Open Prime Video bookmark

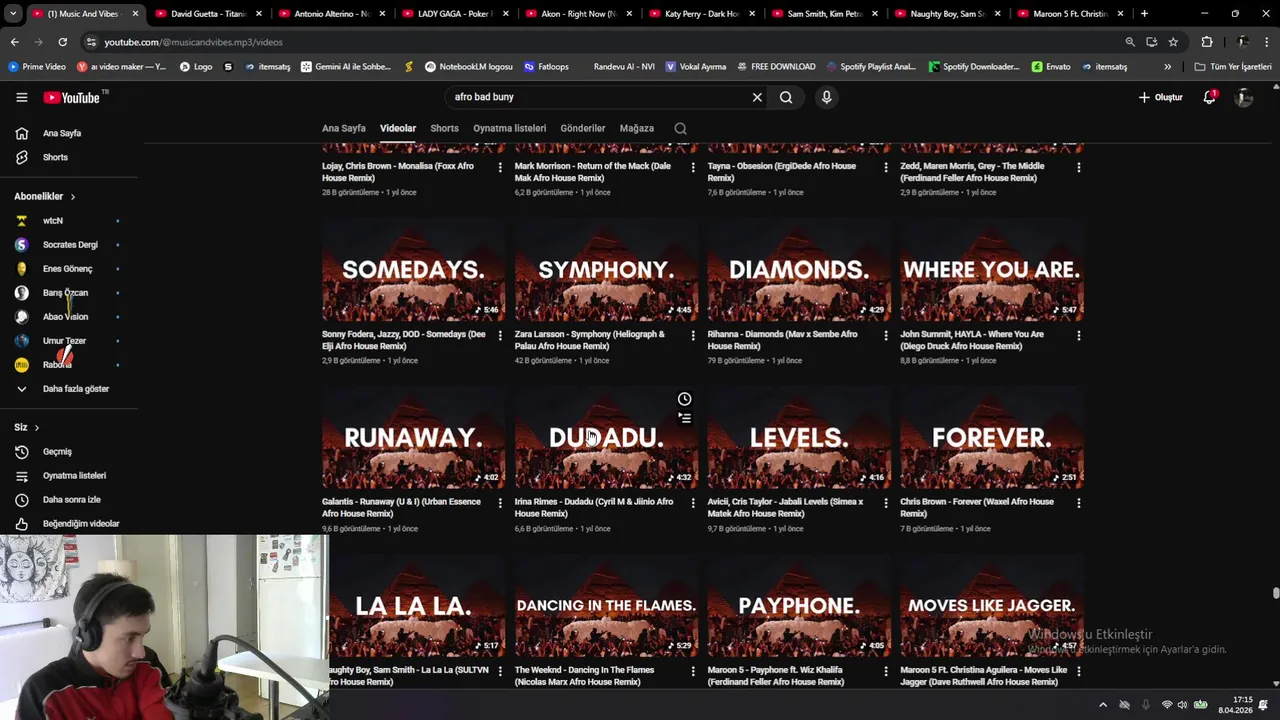(37, 67)
